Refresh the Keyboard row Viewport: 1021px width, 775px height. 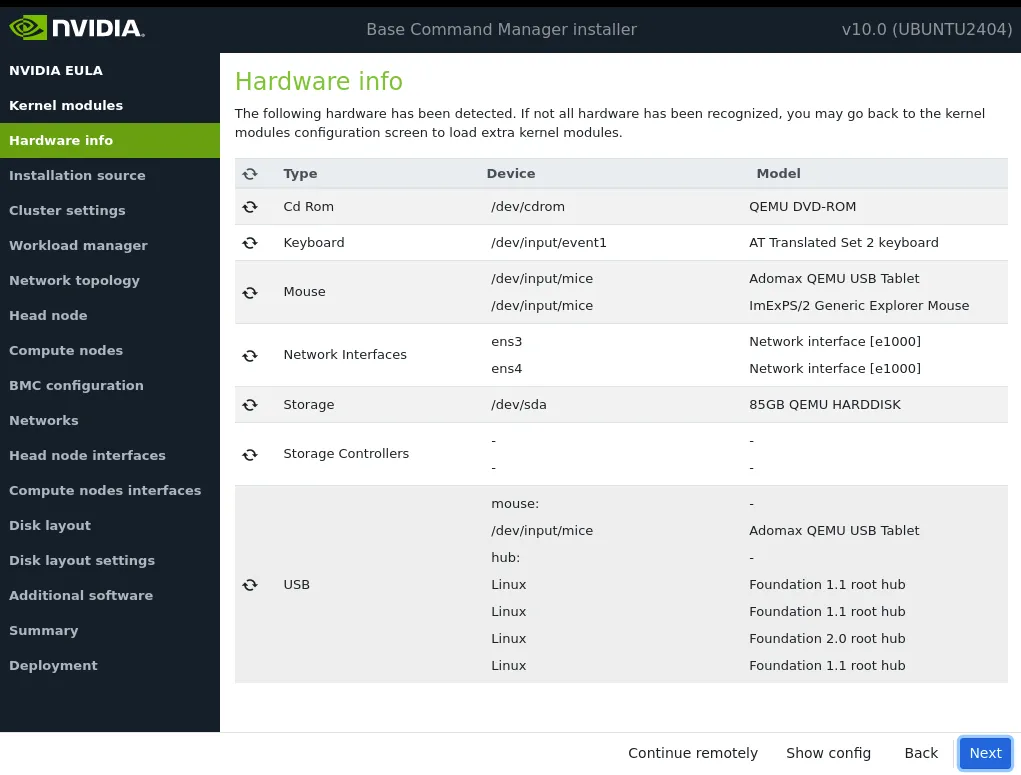coord(250,243)
